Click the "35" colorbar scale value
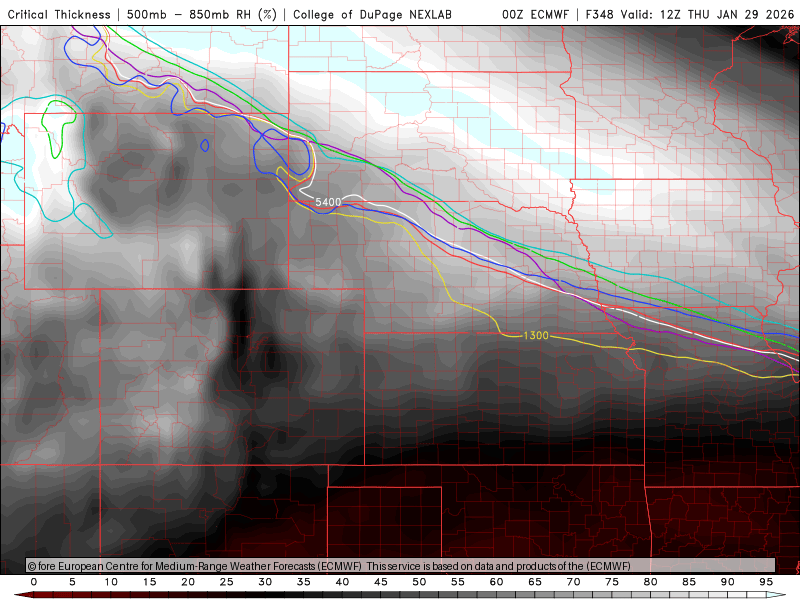The image size is (800, 600). [304, 582]
